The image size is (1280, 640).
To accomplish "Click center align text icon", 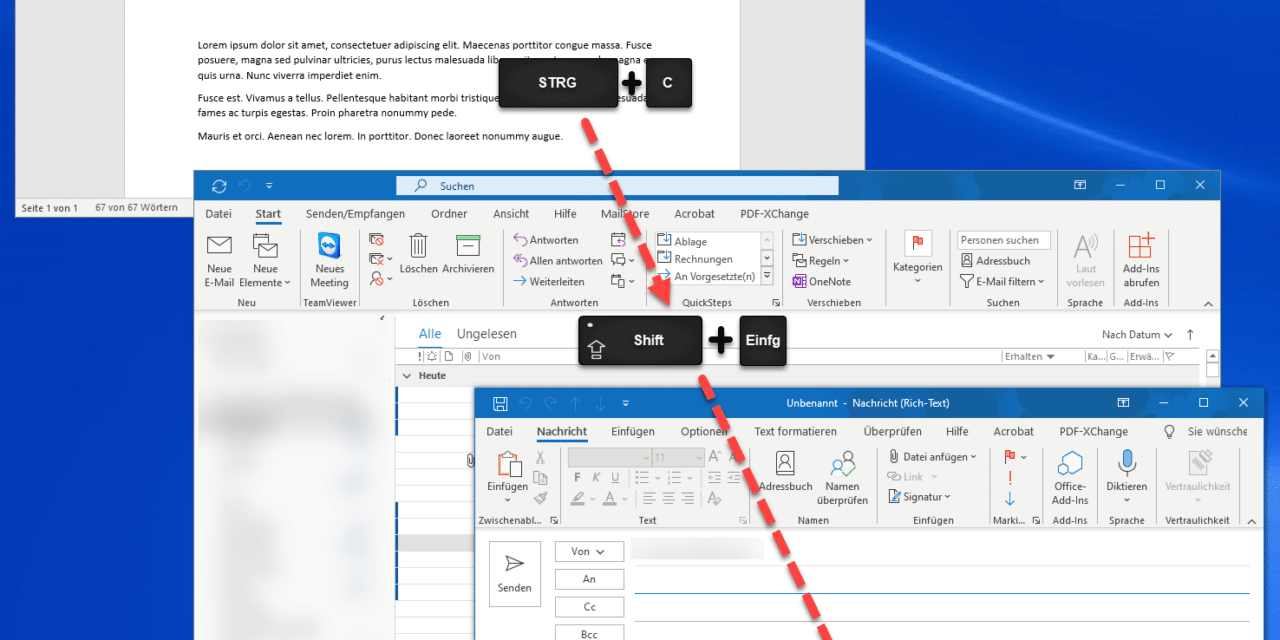I will point(670,498).
